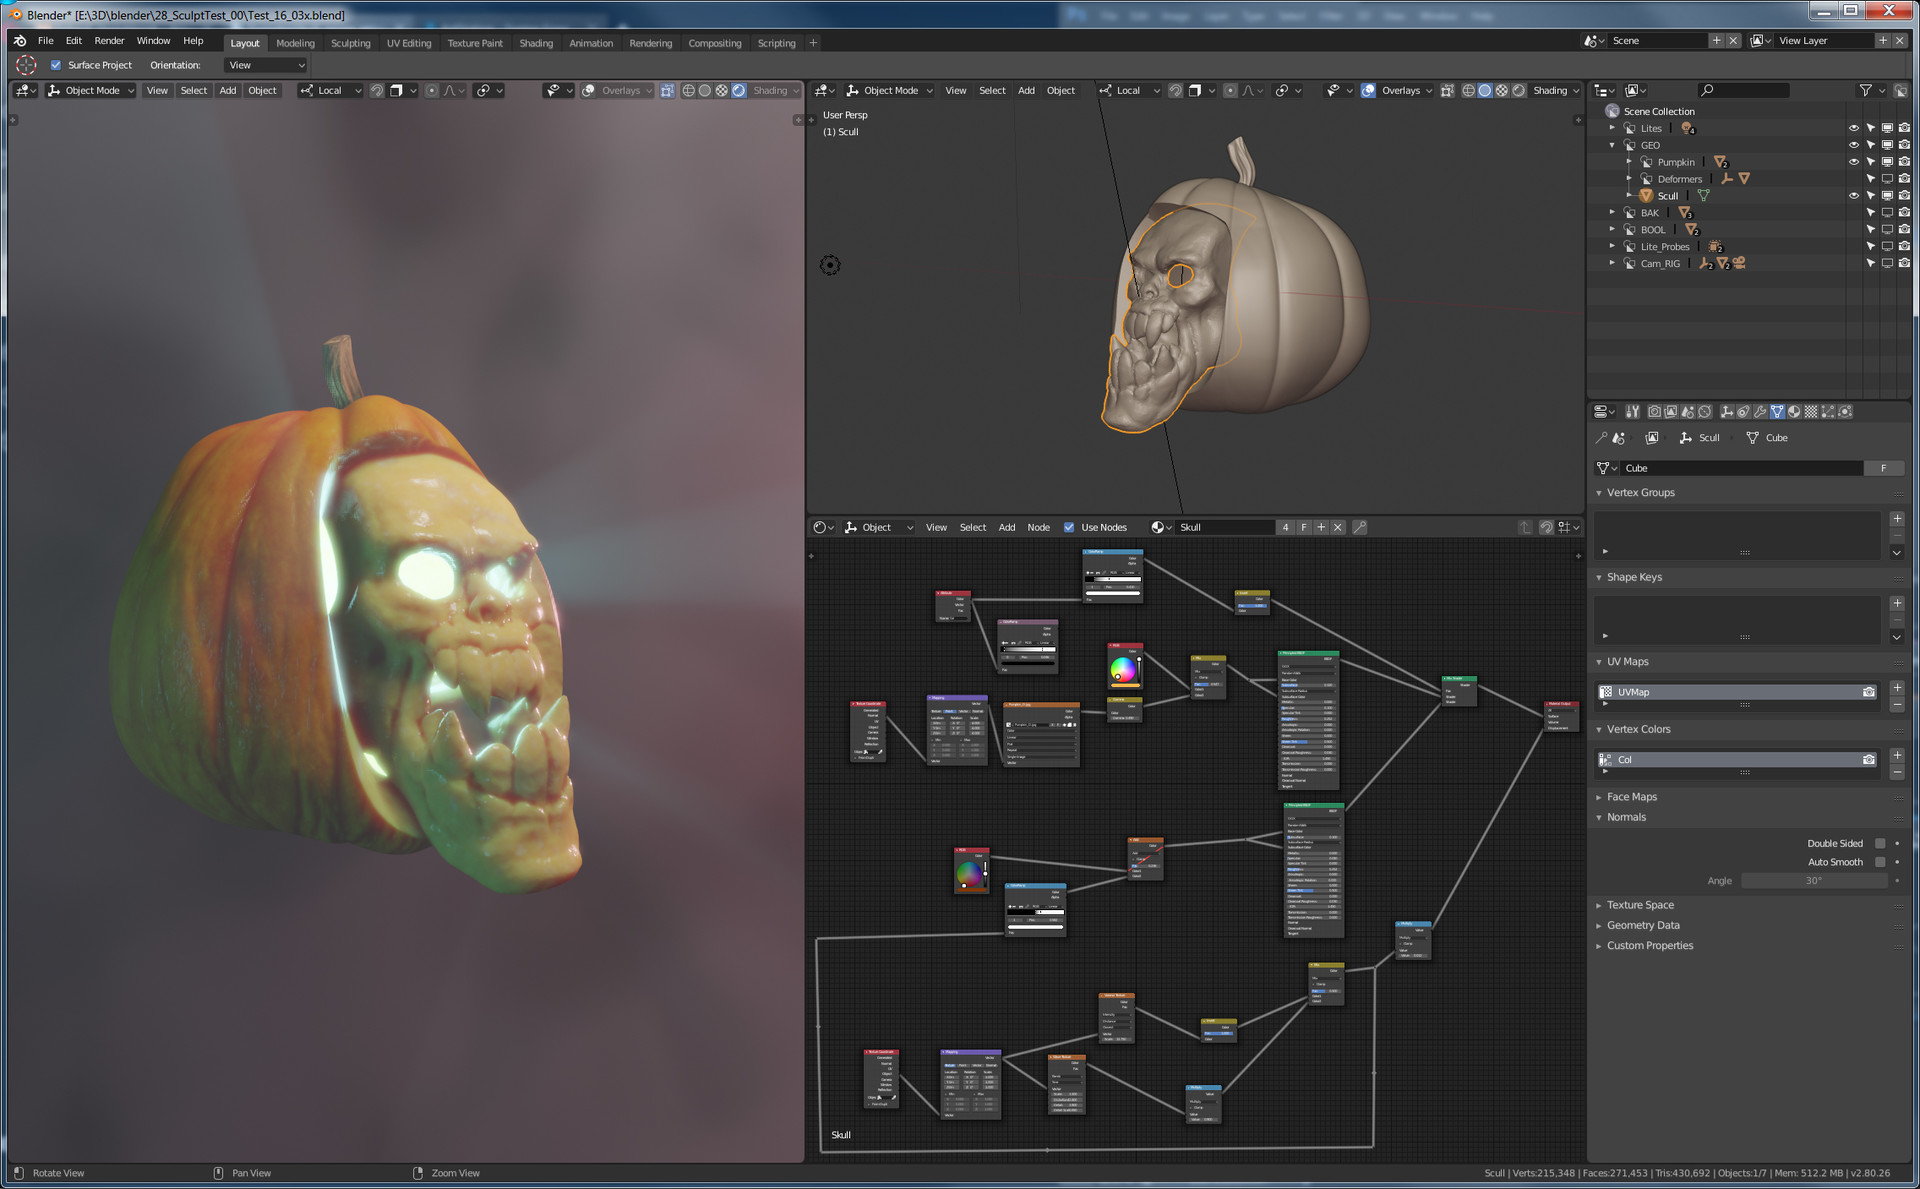The width and height of the screenshot is (1920, 1189).
Task: Open the Scene properties tab
Action: [1688, 411]
